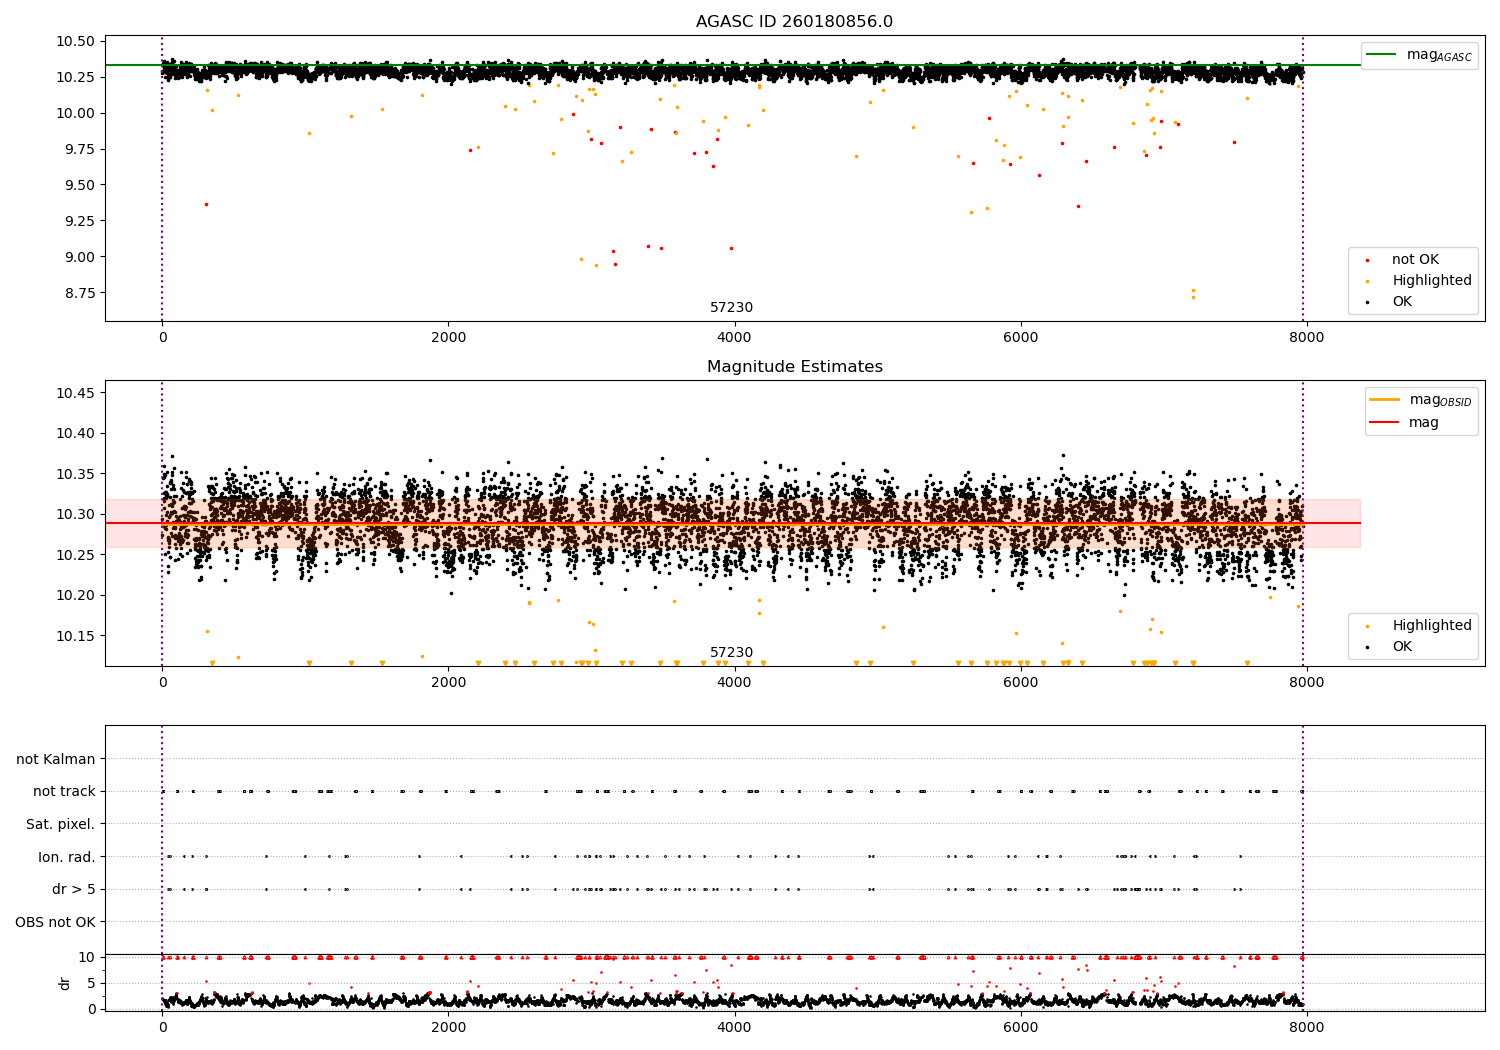Click the '2000' x-tick under the top plot
The width and height of the screenshot is (1500, 1050).
point(448,337)
